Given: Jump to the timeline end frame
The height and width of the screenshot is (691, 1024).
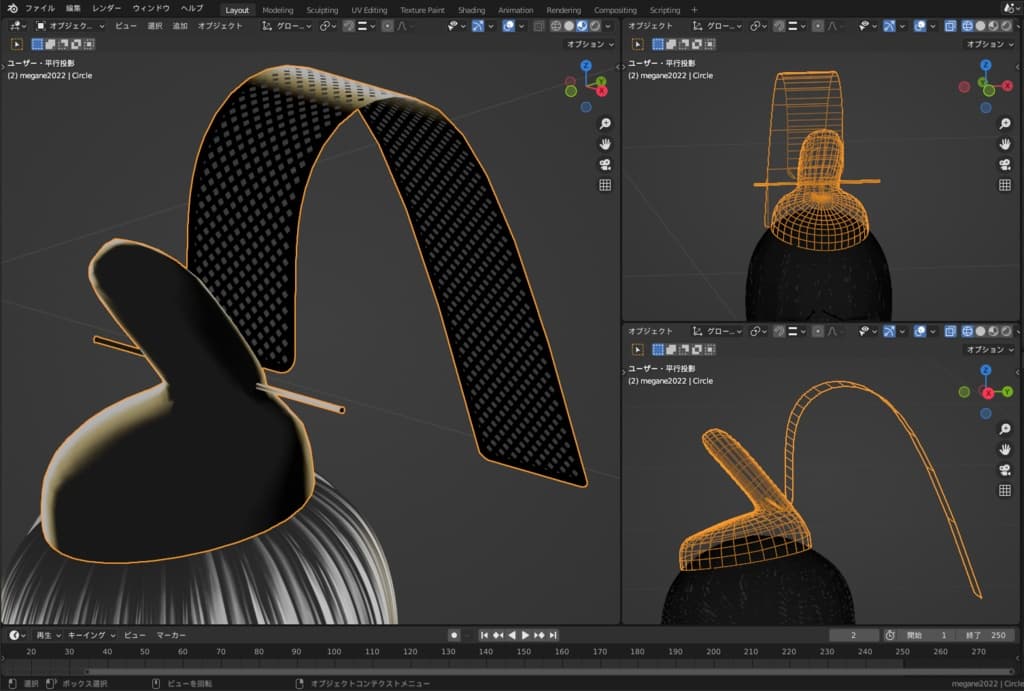Looking at the screenshot, I should click(553, 635).
